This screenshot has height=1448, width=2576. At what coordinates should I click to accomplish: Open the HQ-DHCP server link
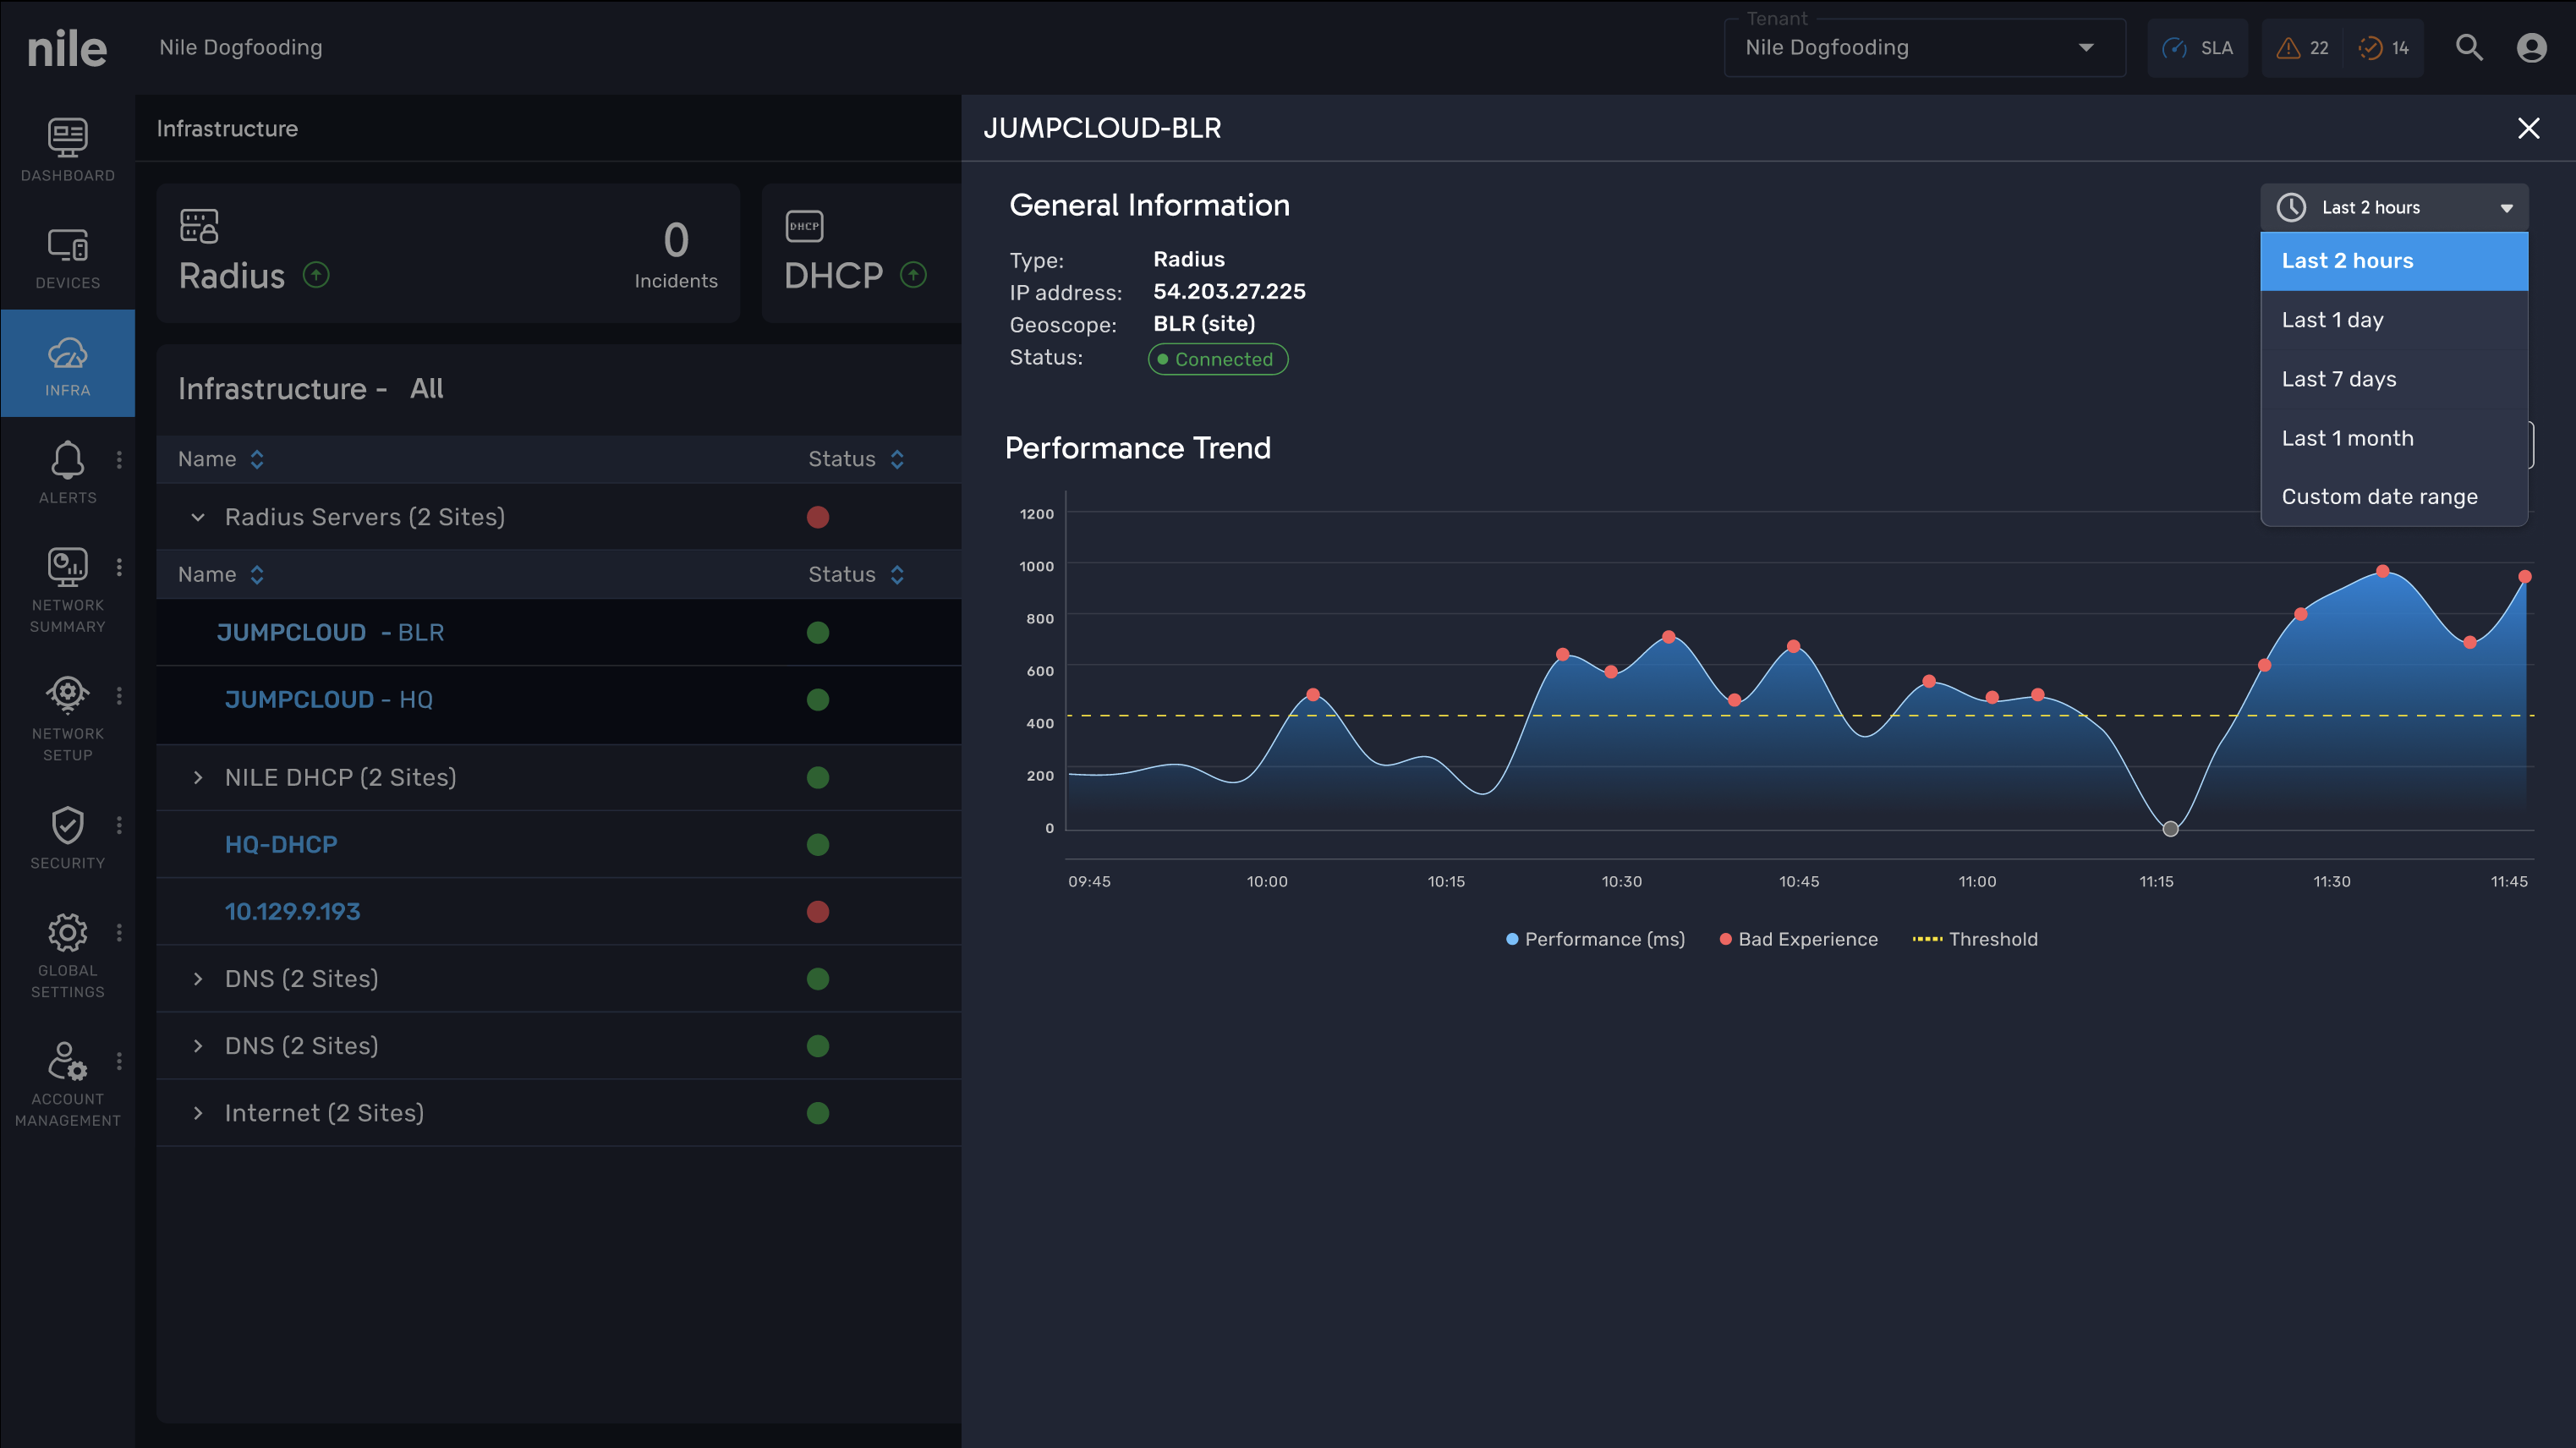click(x=281, y=844)
